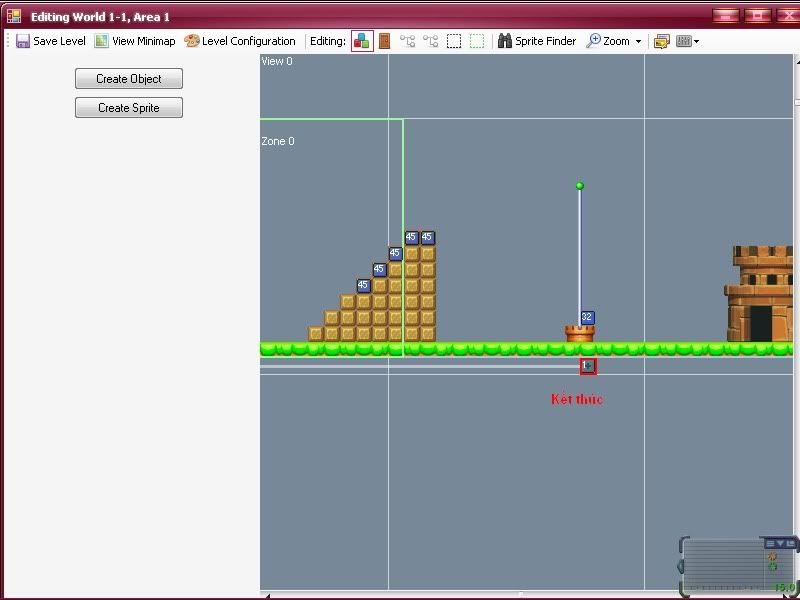Select sprite 45 just left of the green zone line
Viewport: 800px width, 600px height.
point(395,253)
